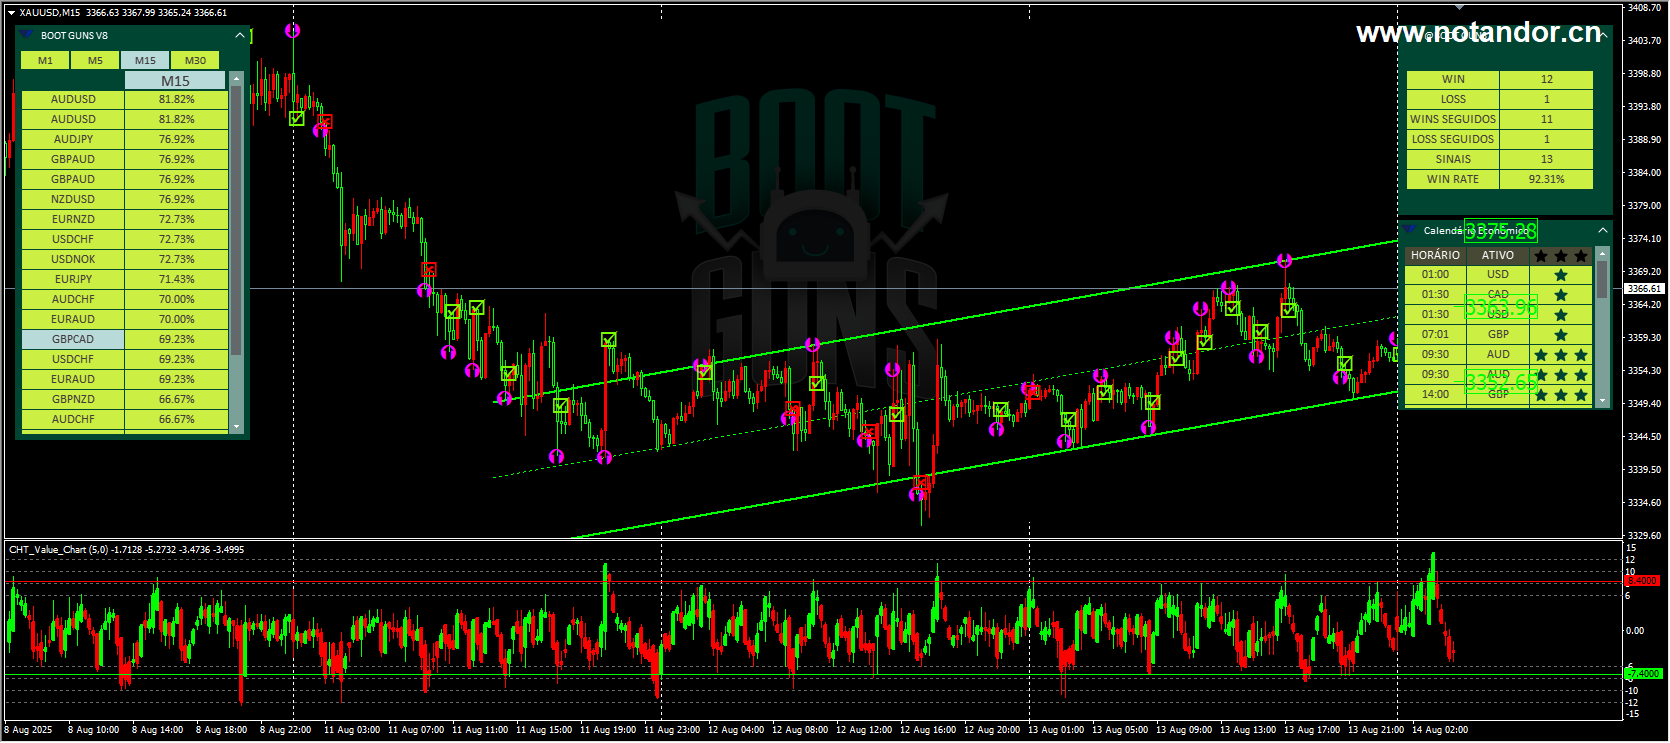The image size is (1670, 743).
Task: Select the EURNZD pair row
Action: [x=125, y=219]
